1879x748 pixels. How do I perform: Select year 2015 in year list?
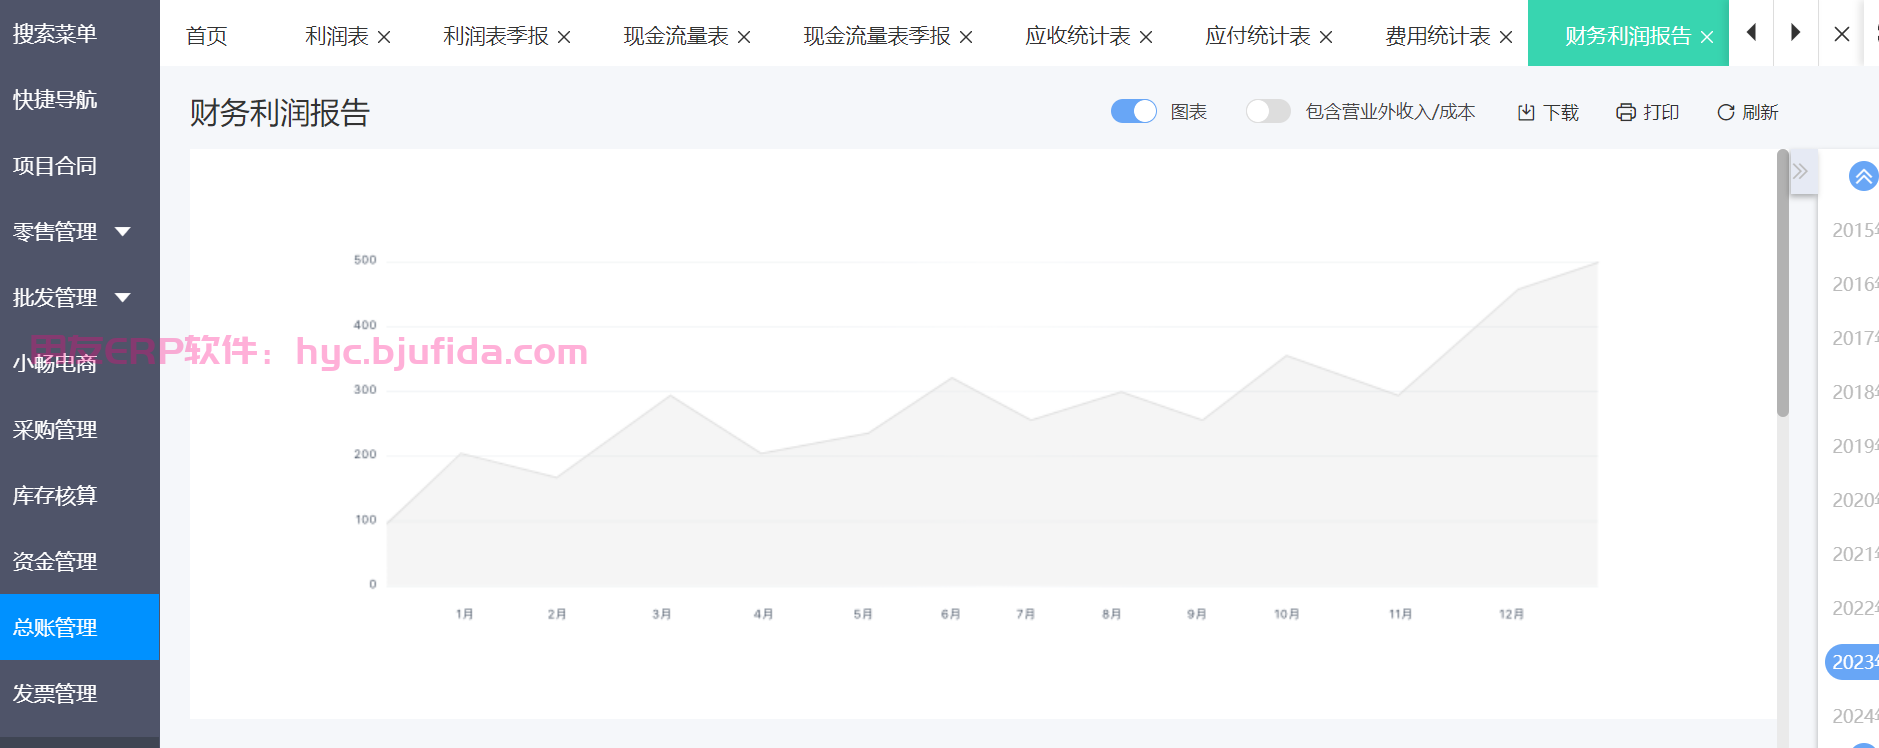tap(1855, 230)
